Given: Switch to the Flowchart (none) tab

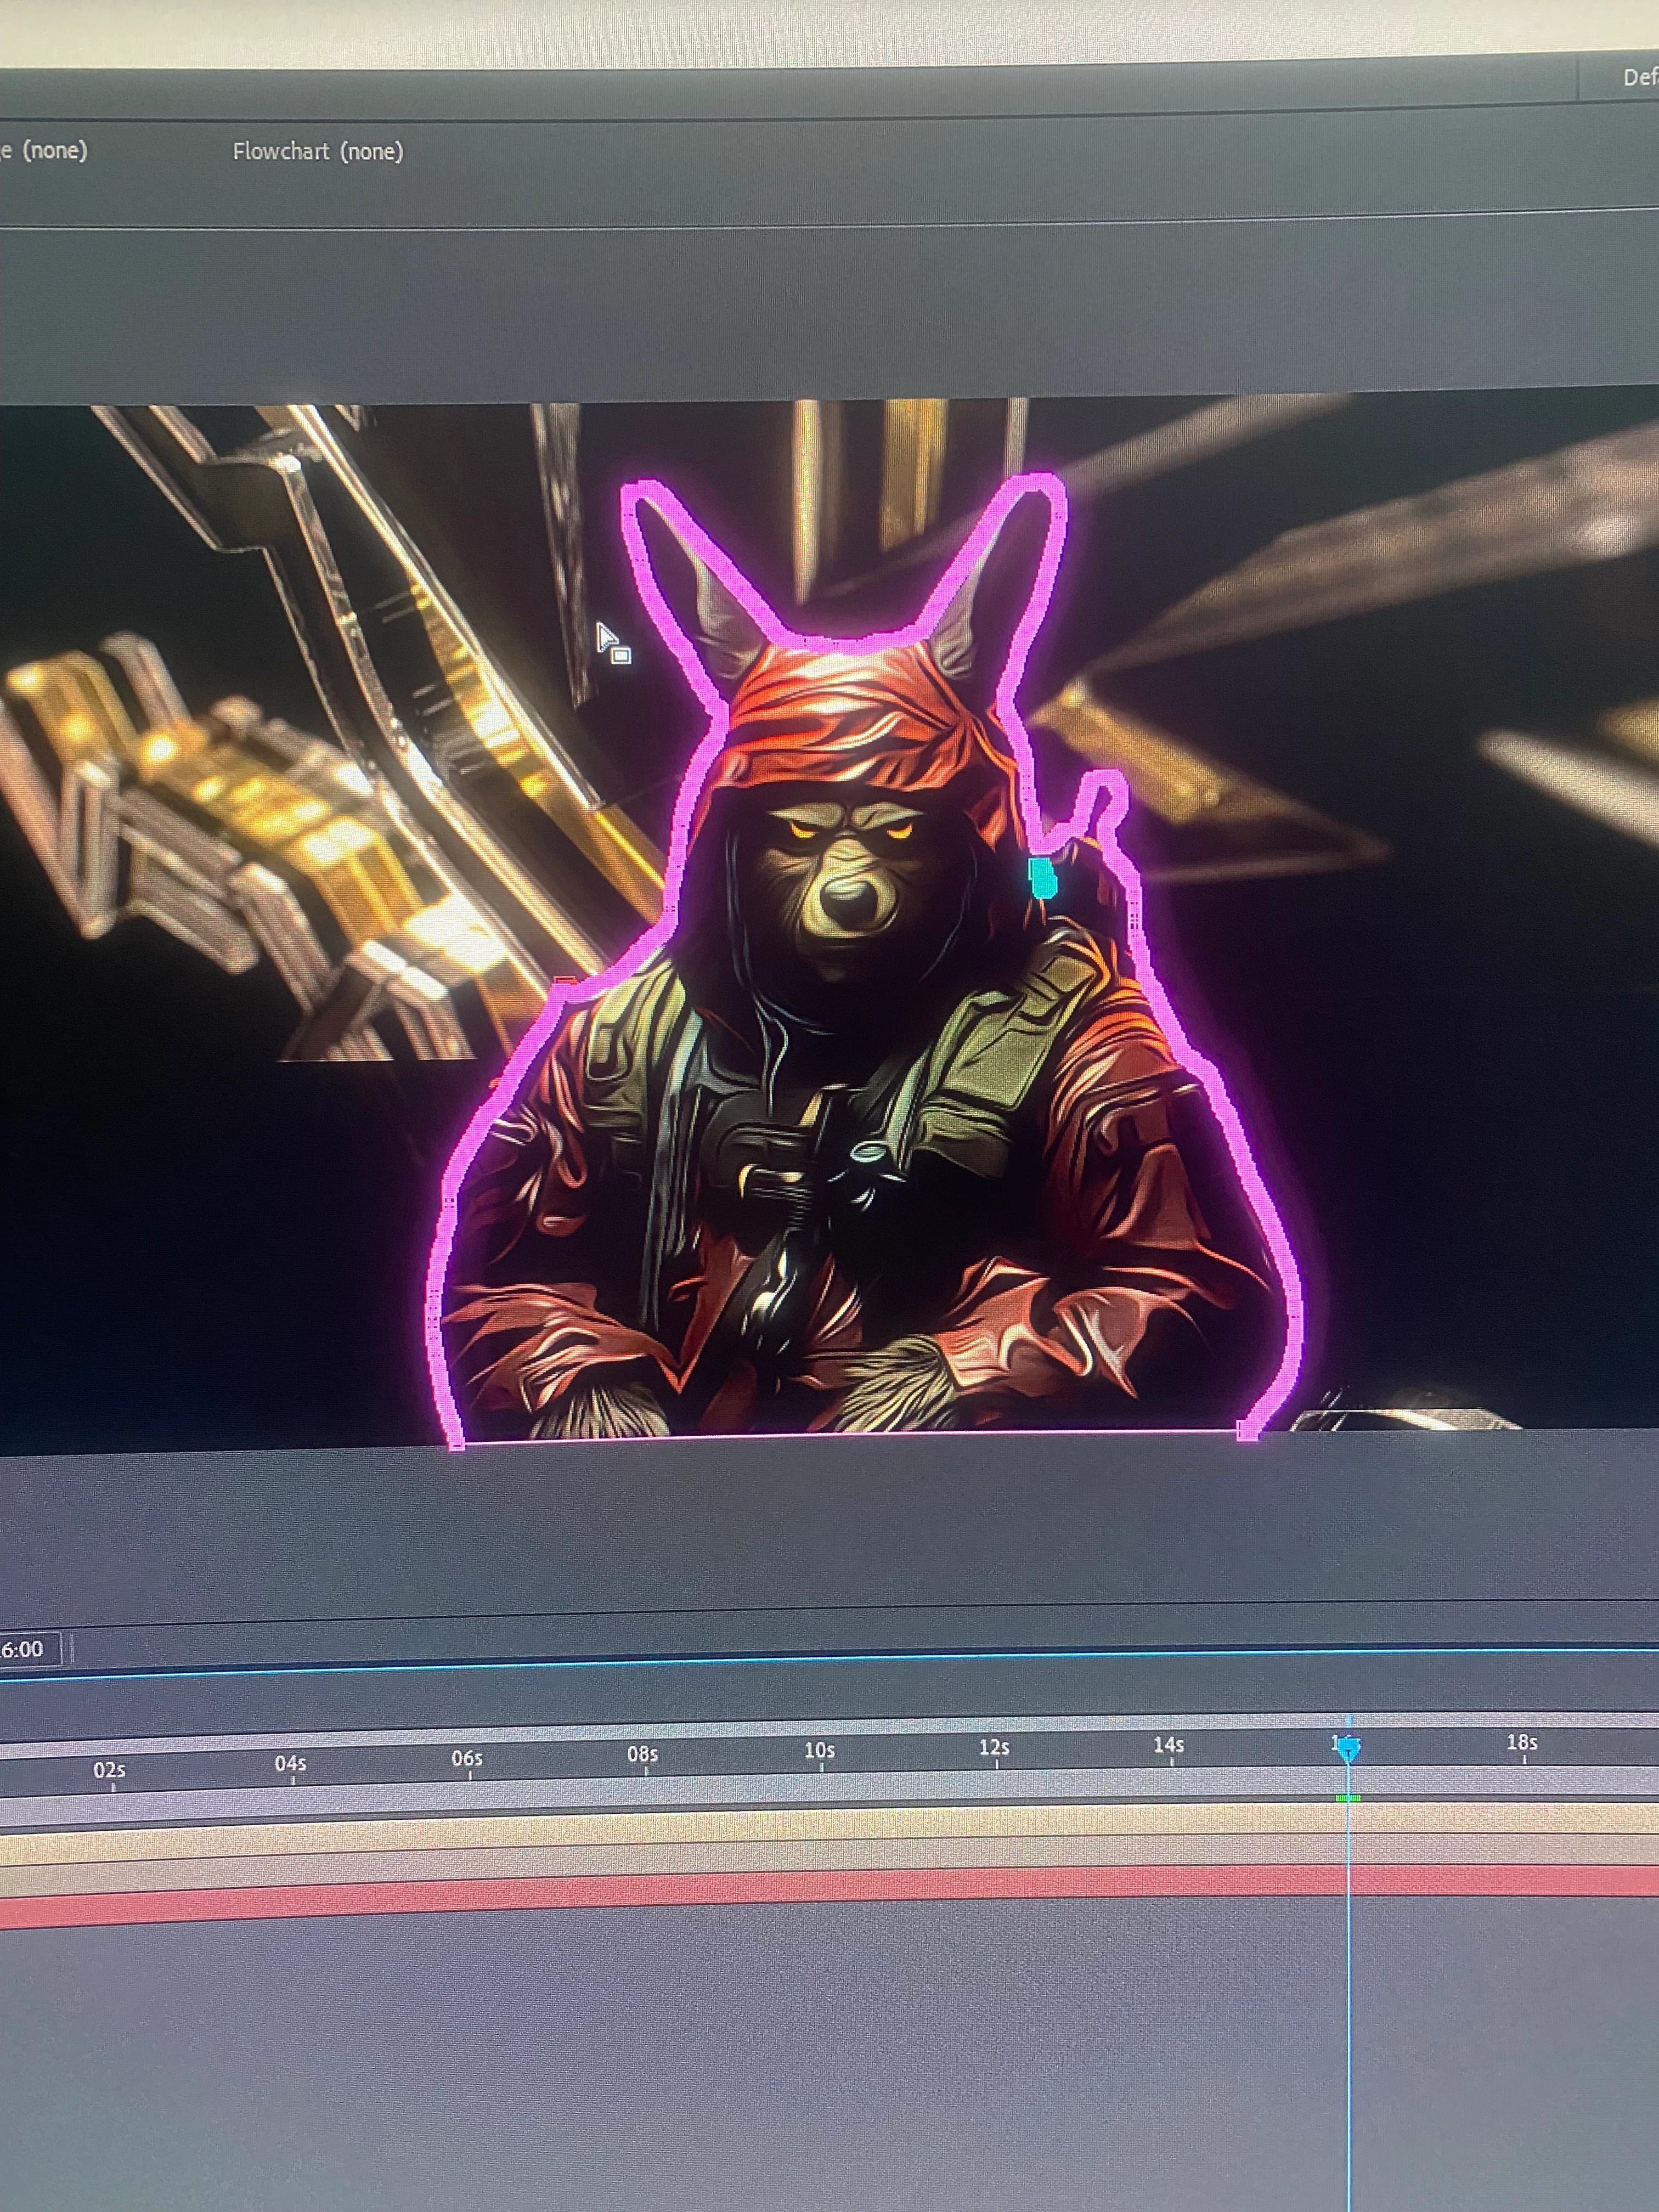Looking at the screenshot, I should pyautogui.click(x=317, y=152).
